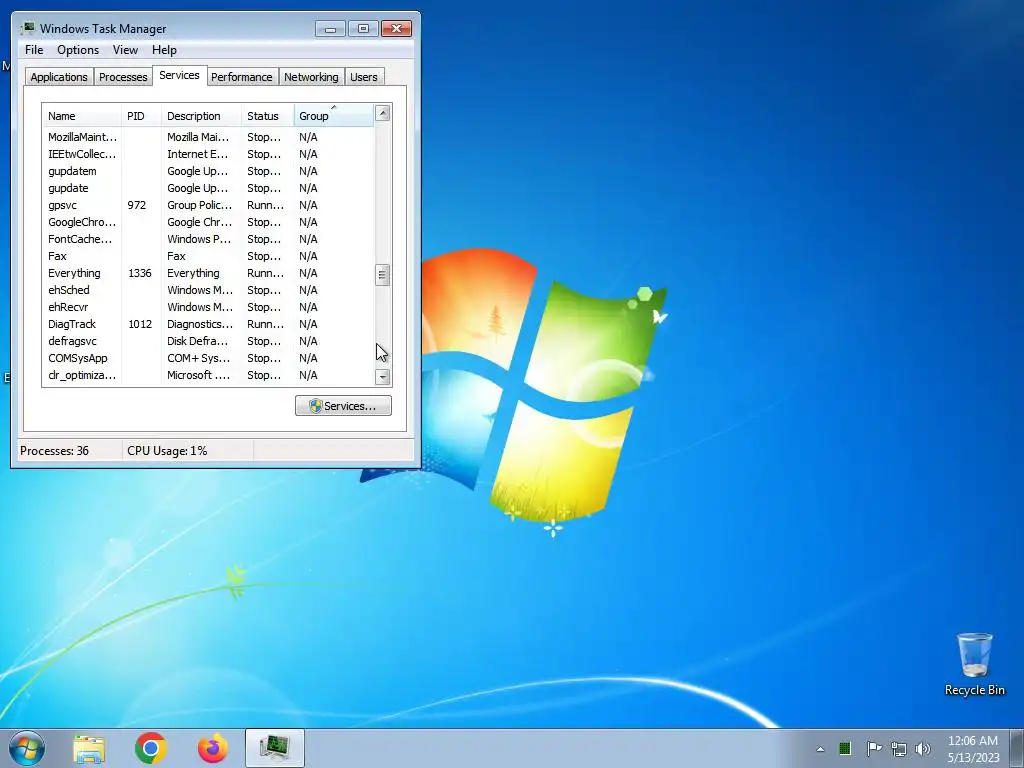Image resolution: width=1024 pixels, height=768 pixels.
Task: Minimize the Windows Task Manager window
Action: point(330,29)
